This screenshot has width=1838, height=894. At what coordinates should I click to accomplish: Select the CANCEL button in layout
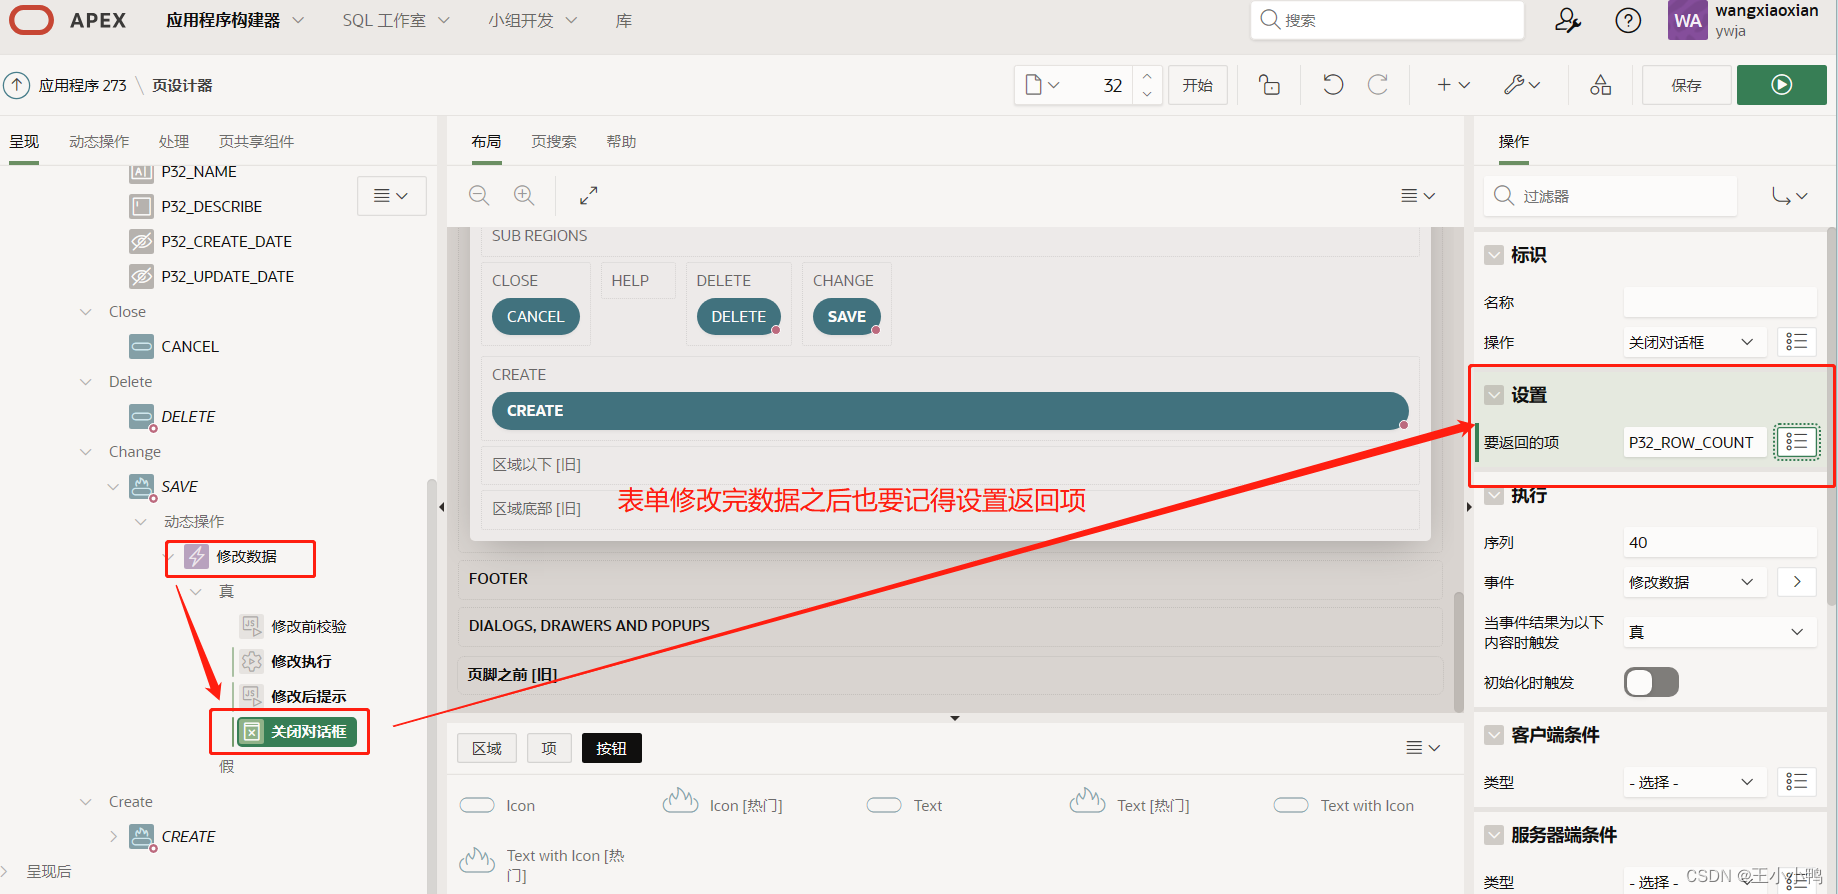tap(535, 317)
